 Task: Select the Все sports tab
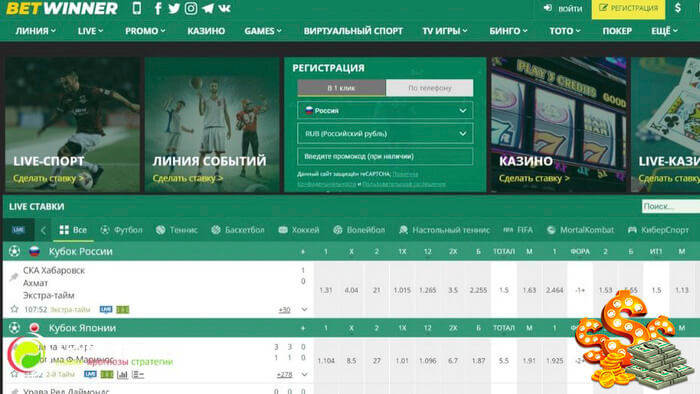pyautogui.click(x=73, y=230)
